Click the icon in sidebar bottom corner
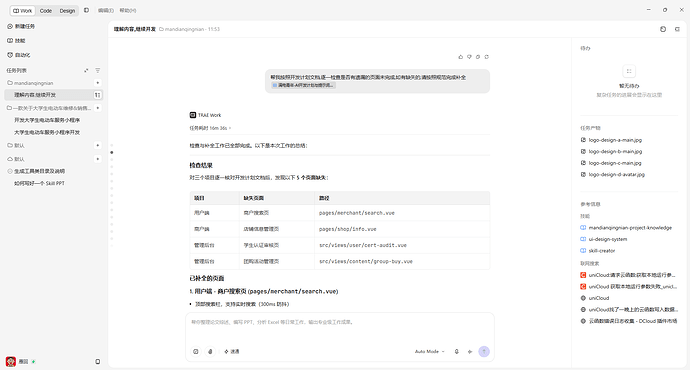This screenshot has height=370, width=690. (x=98, y=362)
